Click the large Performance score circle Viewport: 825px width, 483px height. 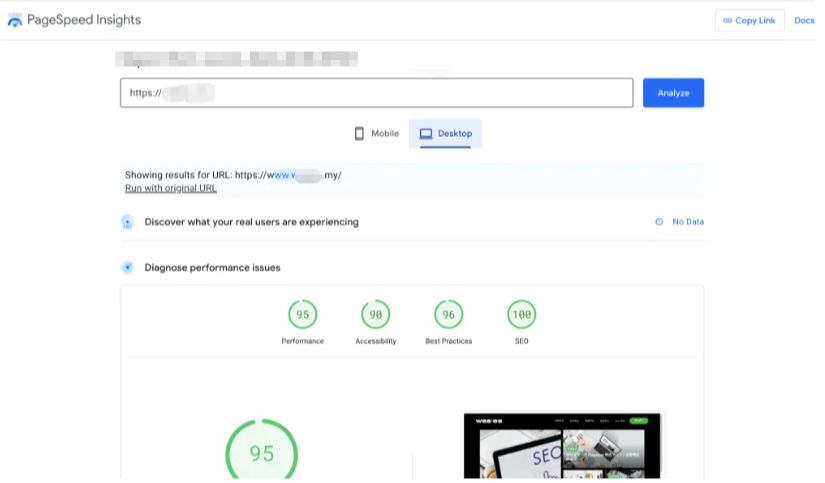pos(261,453)
